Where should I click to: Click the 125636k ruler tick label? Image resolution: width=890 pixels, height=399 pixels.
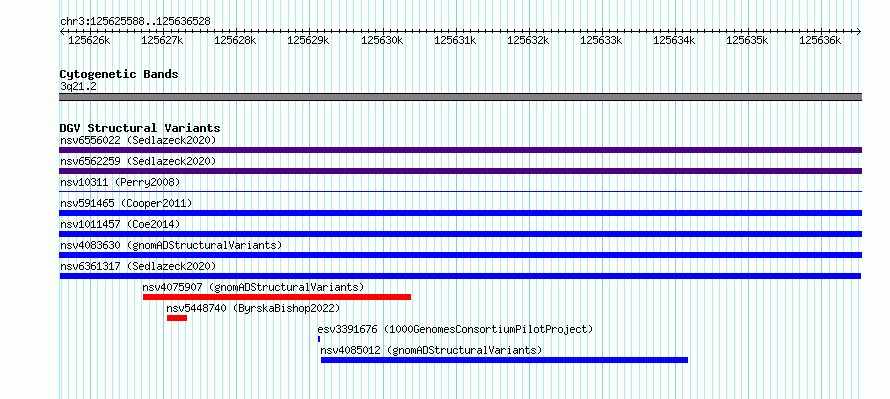pyautogui.click(x=821, y=40)
